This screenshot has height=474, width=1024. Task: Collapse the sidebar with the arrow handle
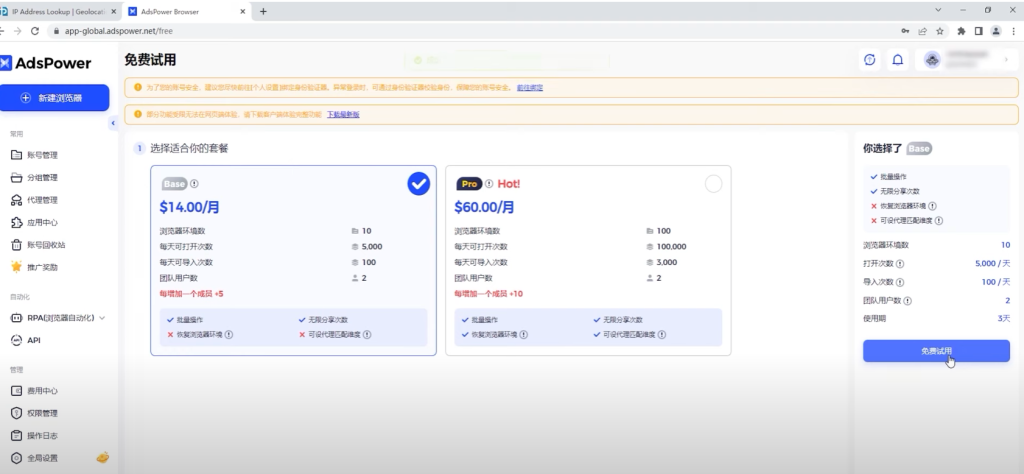pyautogui.click(x=113, y=123)
